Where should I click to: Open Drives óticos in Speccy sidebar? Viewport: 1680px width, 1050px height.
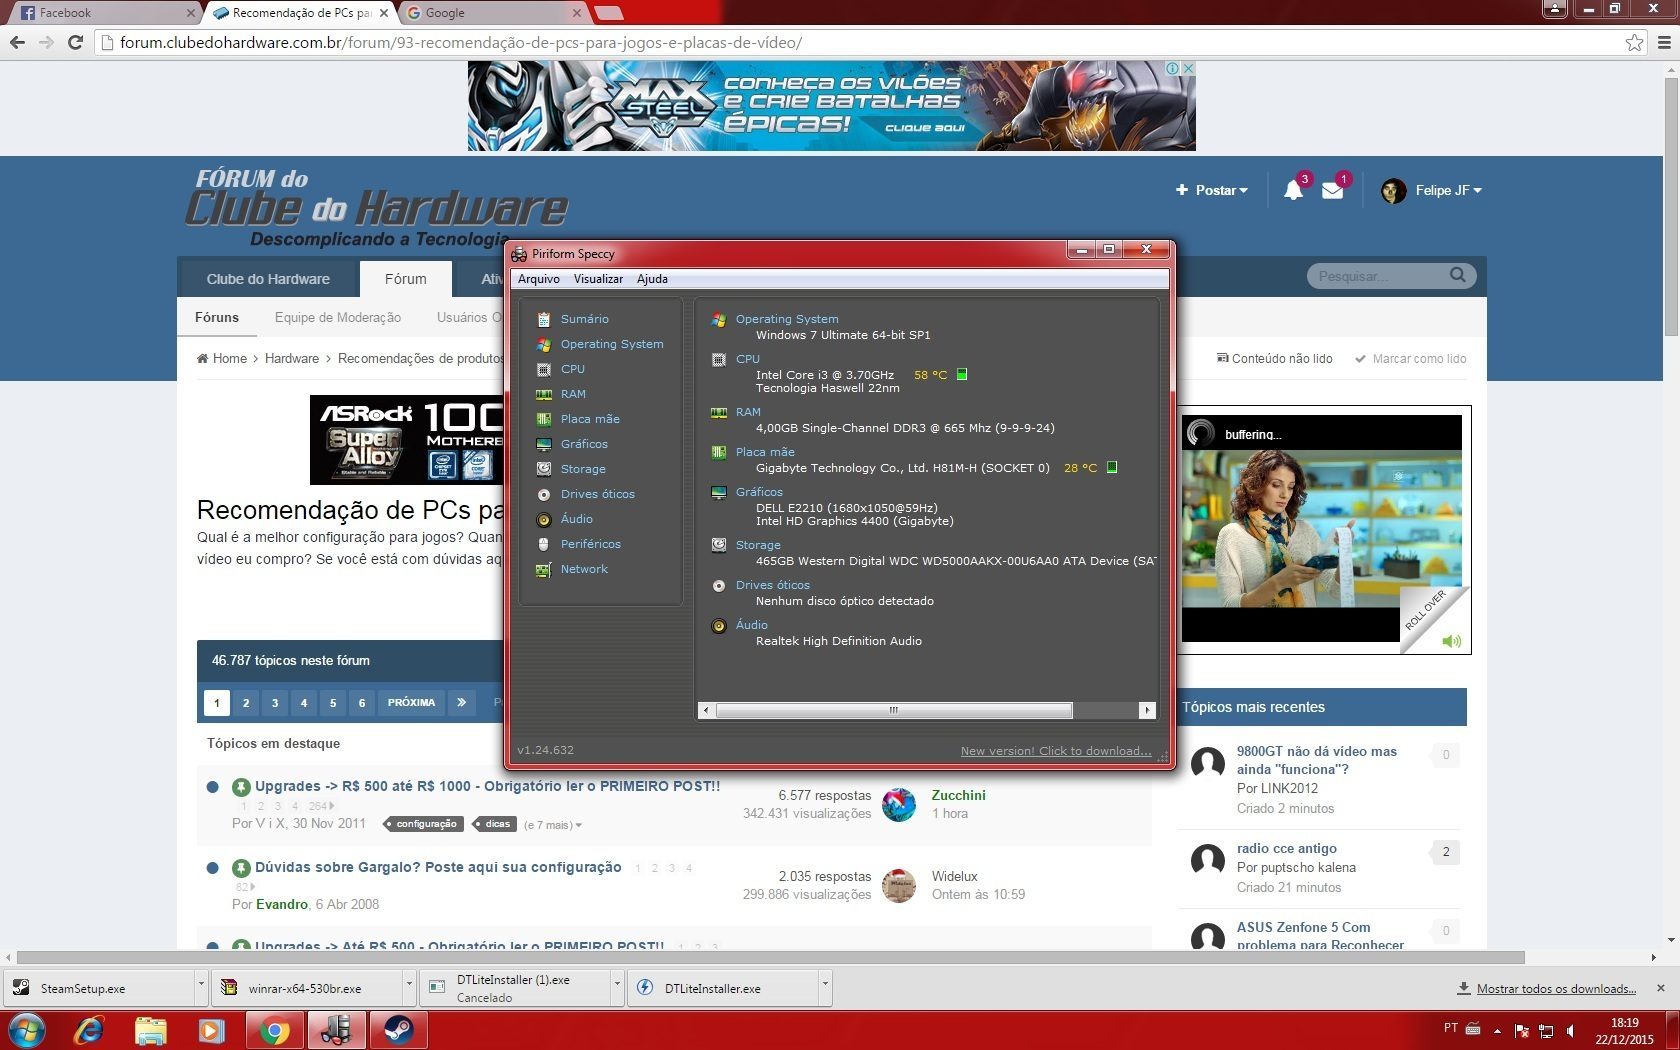tap(597, 494)
